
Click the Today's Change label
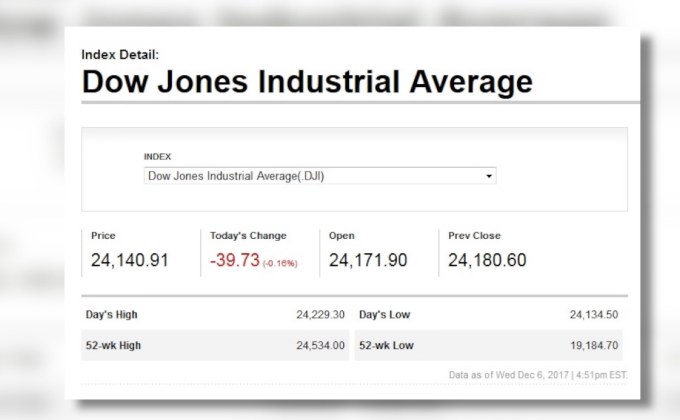[x=248, y=236]
